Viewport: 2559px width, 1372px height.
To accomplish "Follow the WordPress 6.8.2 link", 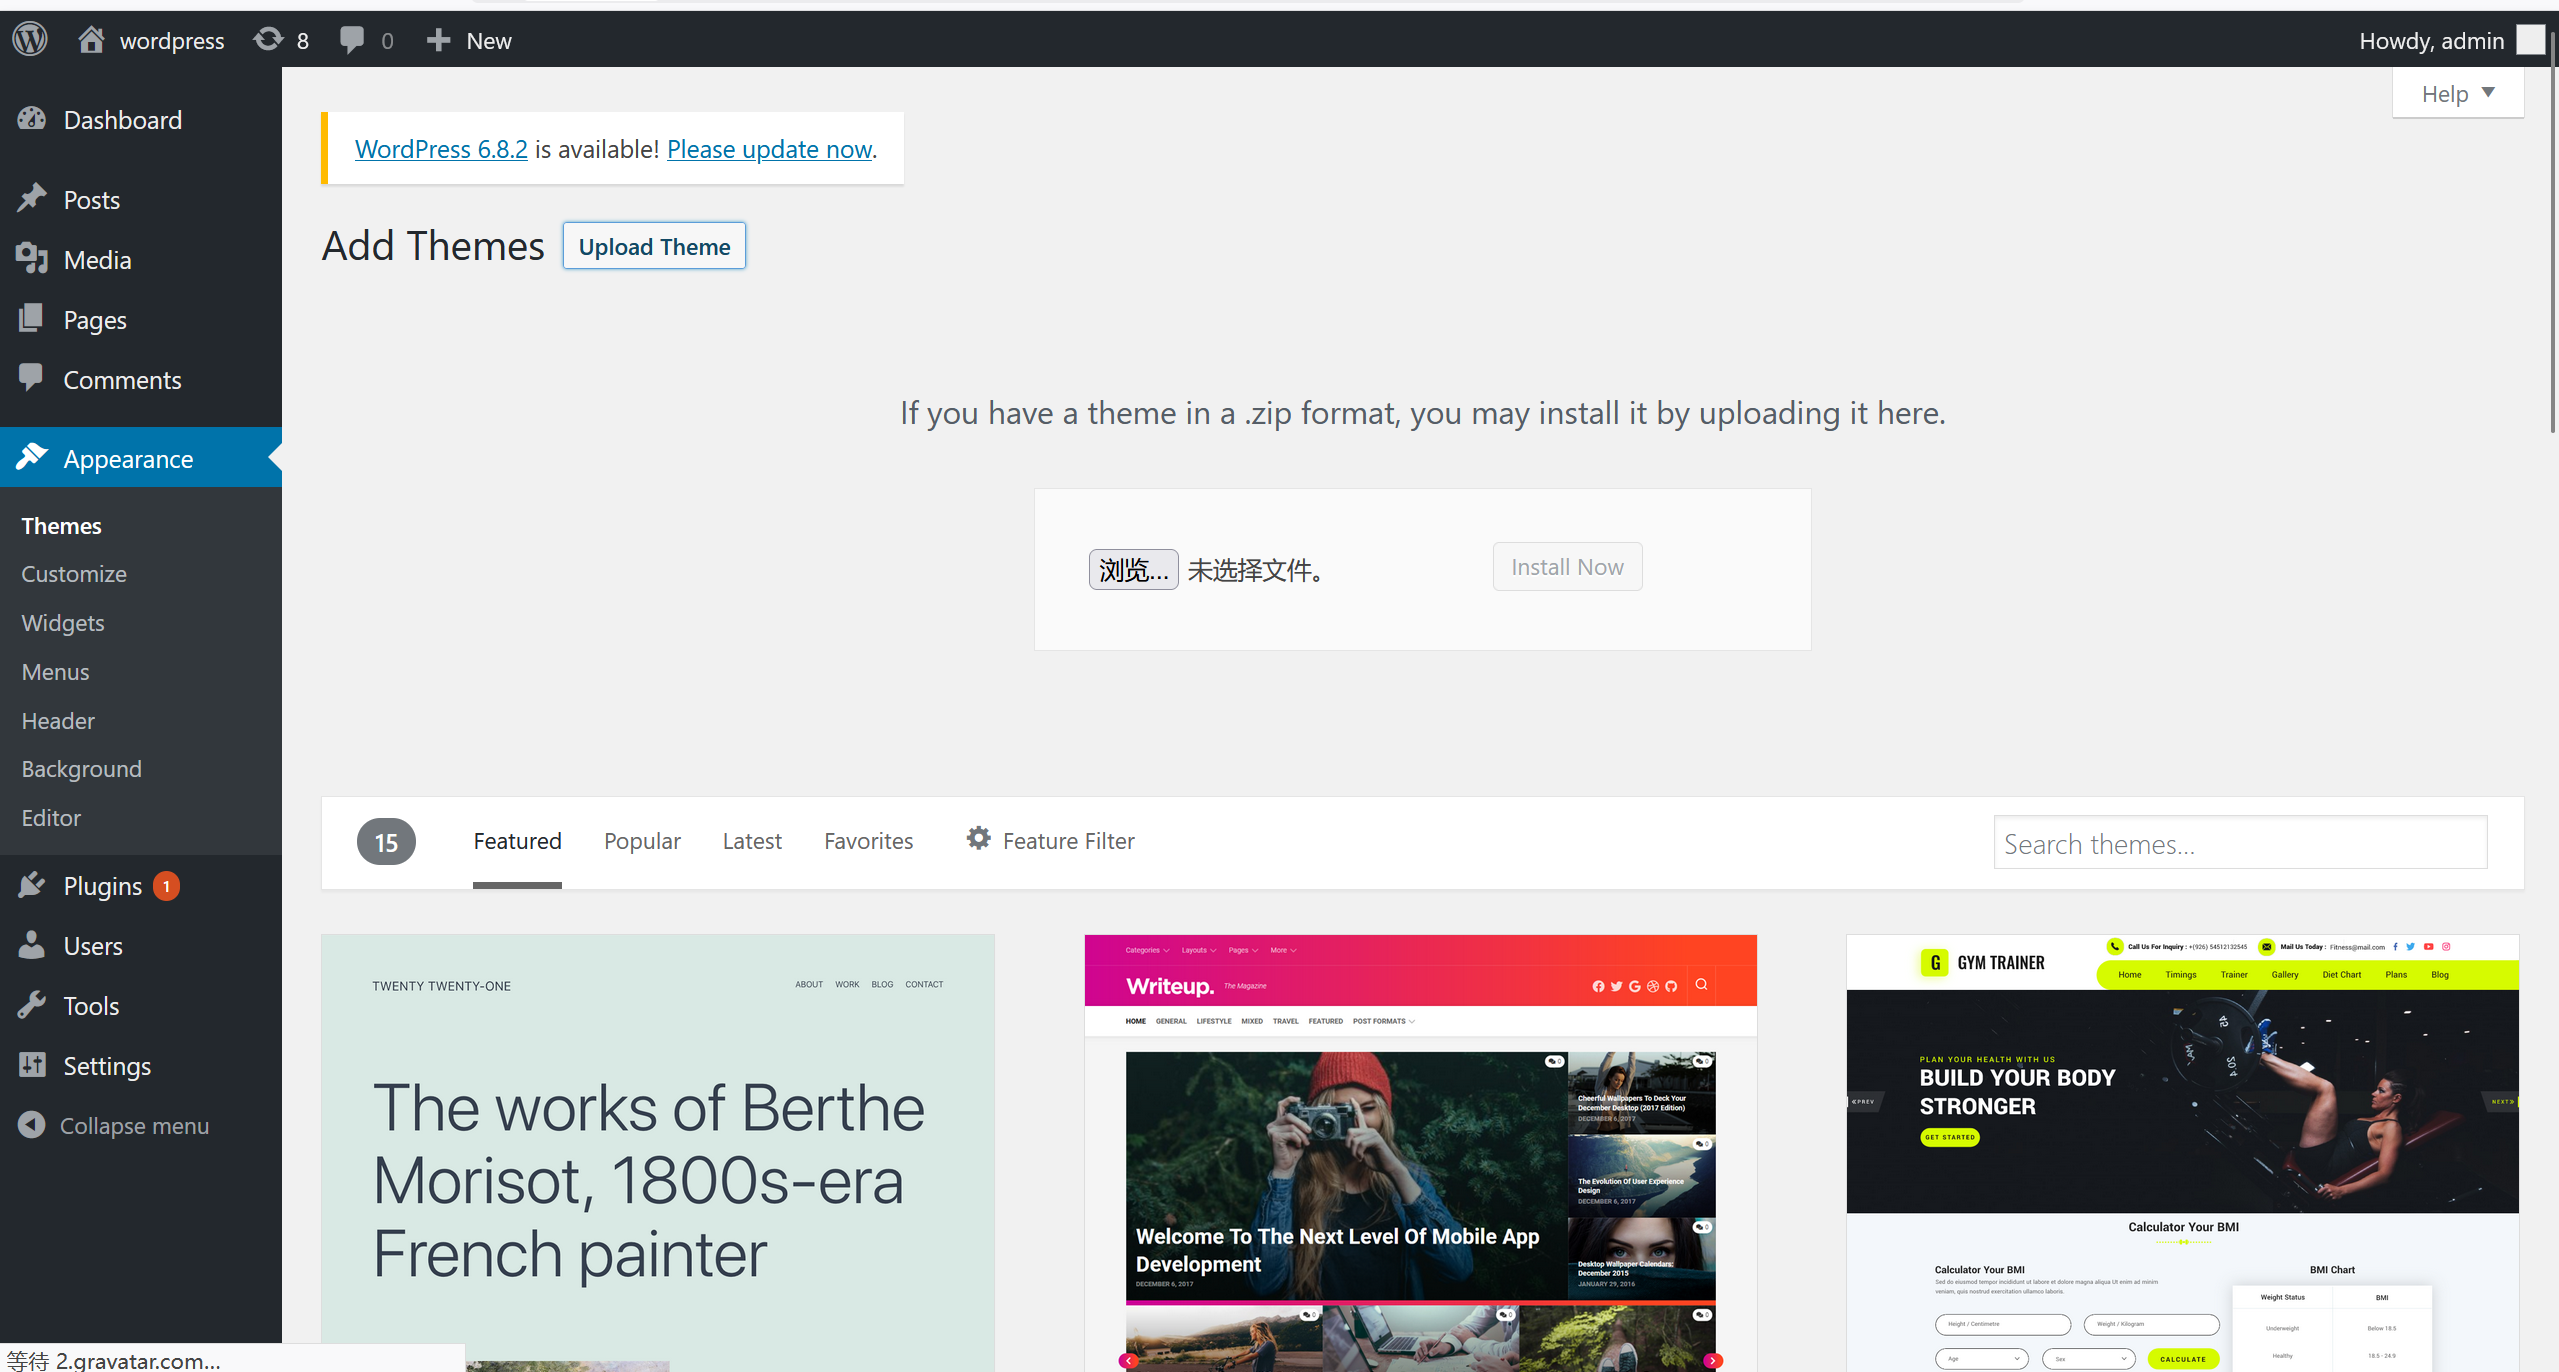I will (441, 149).
